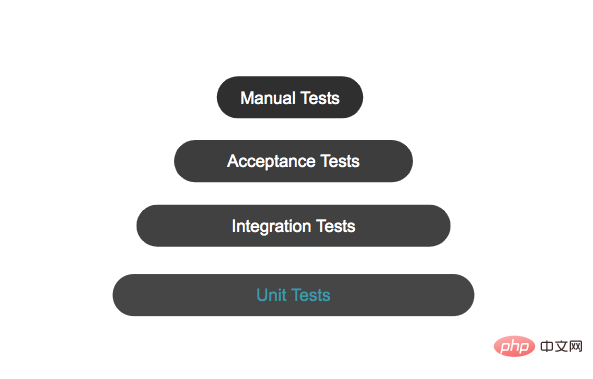The width and height of the screenshot is (593, 379).
Task: Click the 中 character in the watermark
Action: (547, 346)
